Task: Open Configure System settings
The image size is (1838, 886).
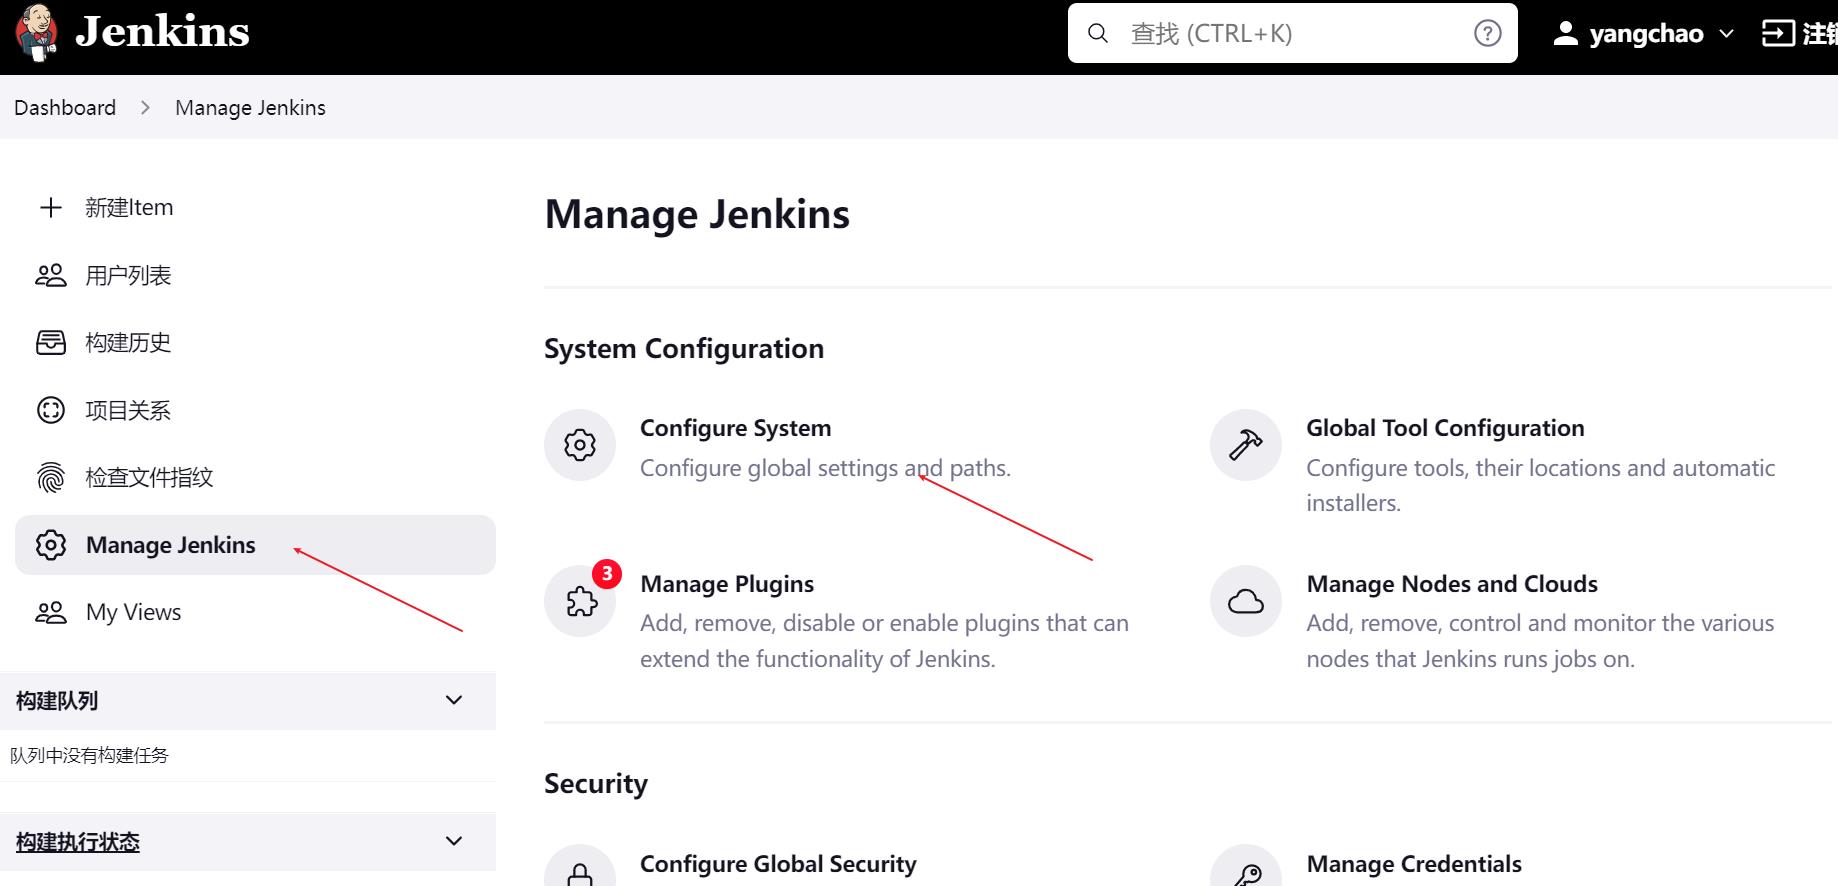Action: (736, 428)
